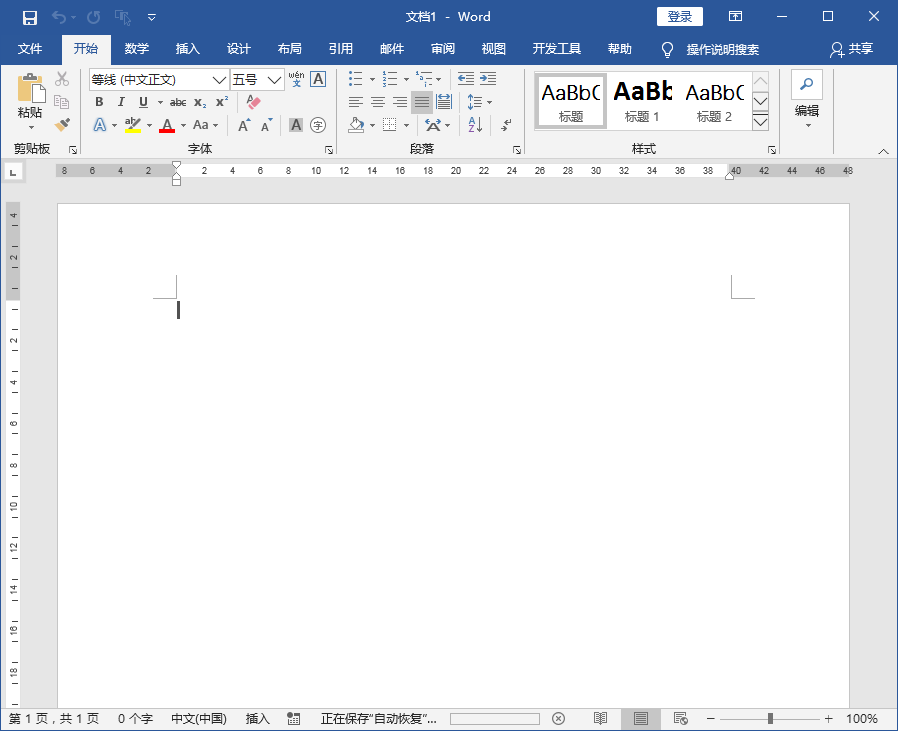Select the 标题 1 style
The height and width of the screenshot is (731, 898).
point(642,101)
